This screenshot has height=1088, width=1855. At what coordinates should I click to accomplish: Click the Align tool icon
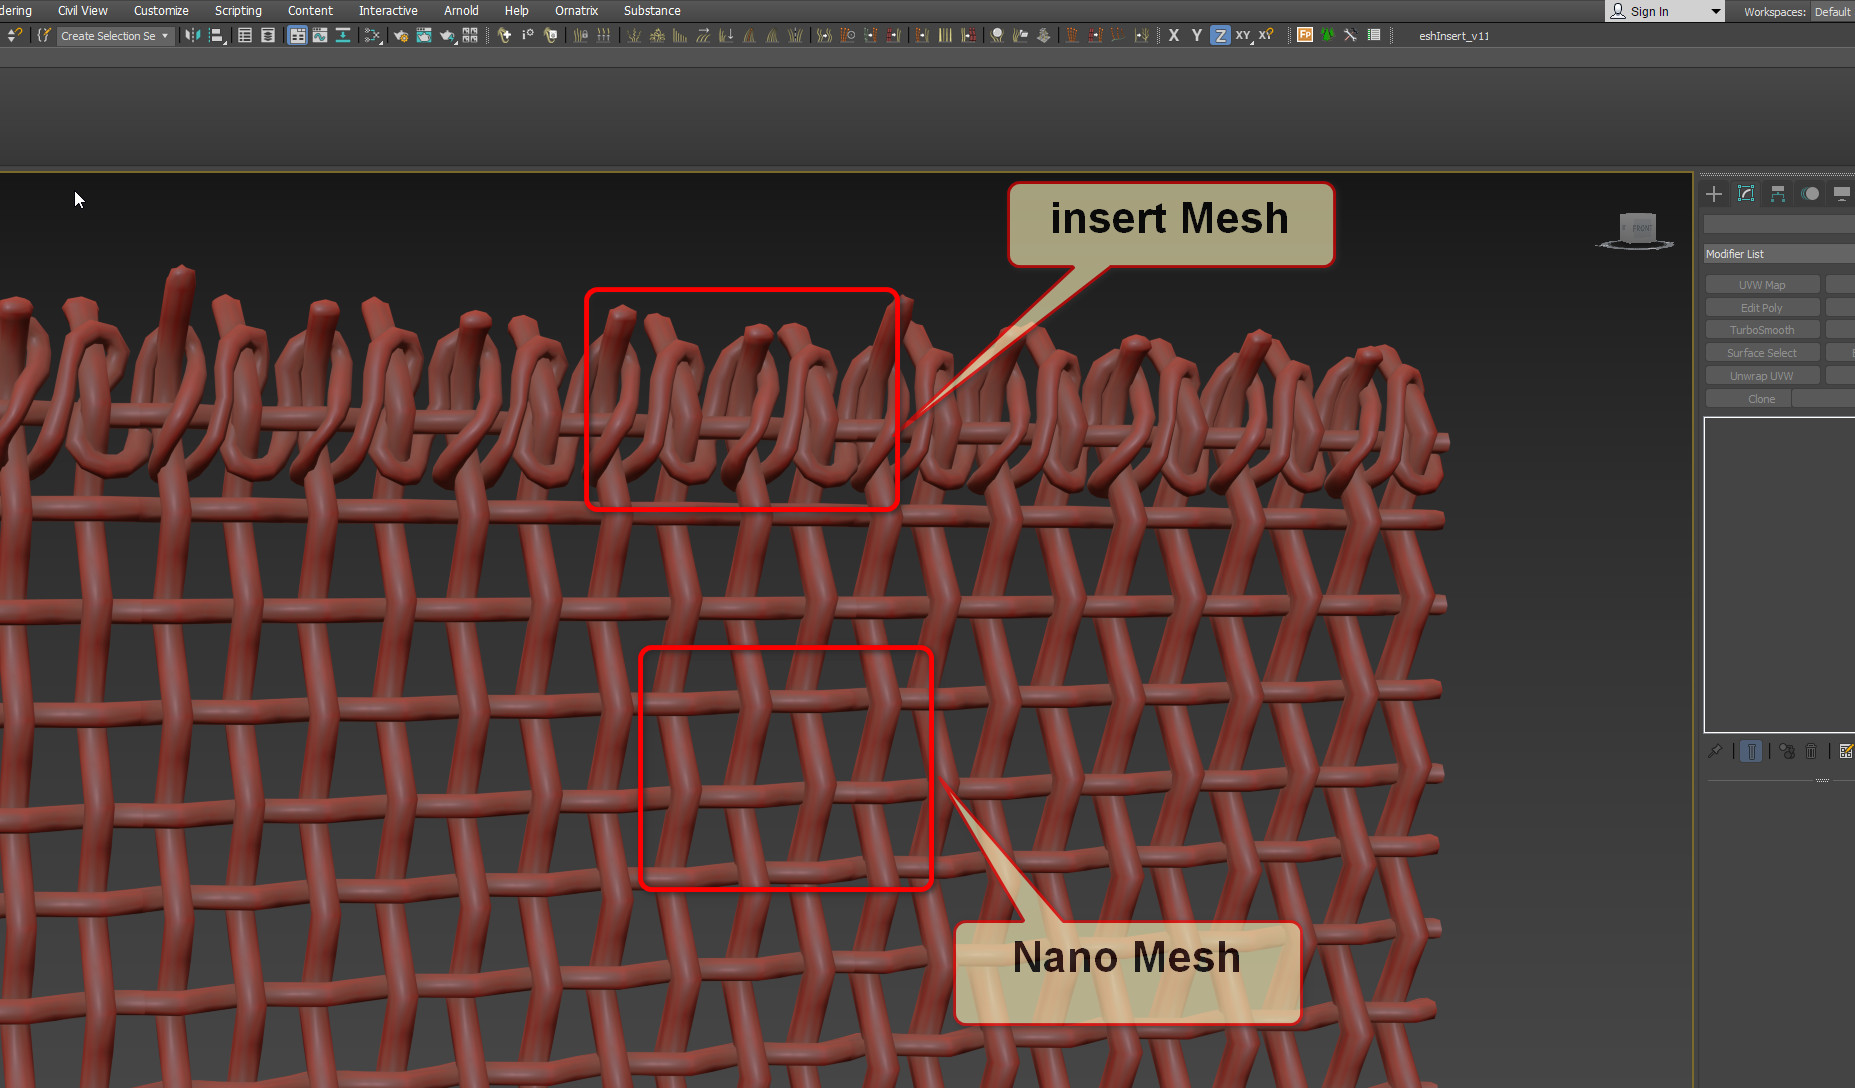click(x=217, y=36)
